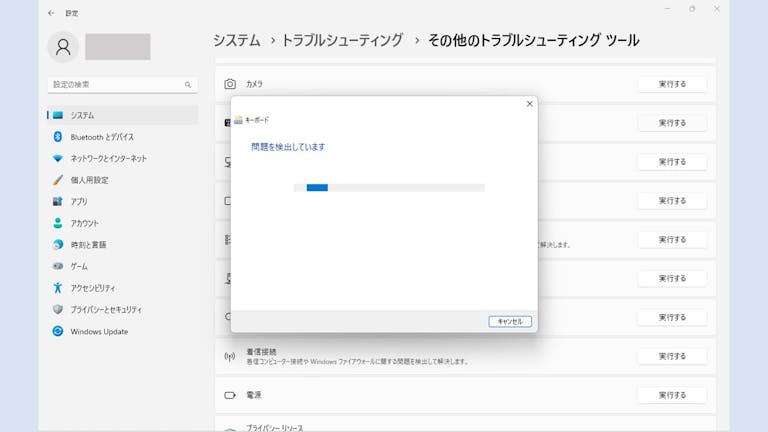Click the detection progress bar
This screenshot has width=768, height=432.
(x=389, y=188)
